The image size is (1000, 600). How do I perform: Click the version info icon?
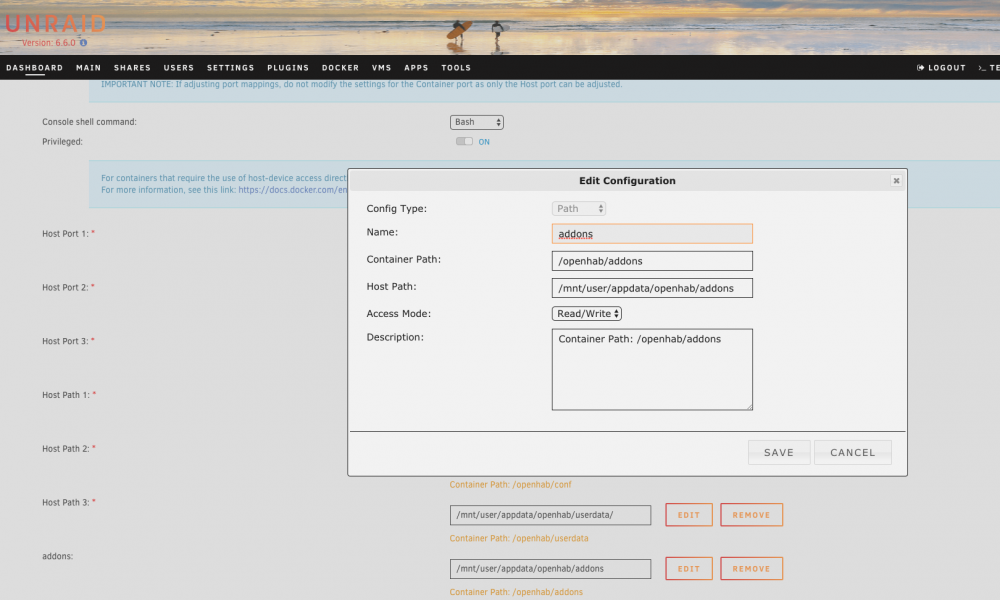[84, 43]
